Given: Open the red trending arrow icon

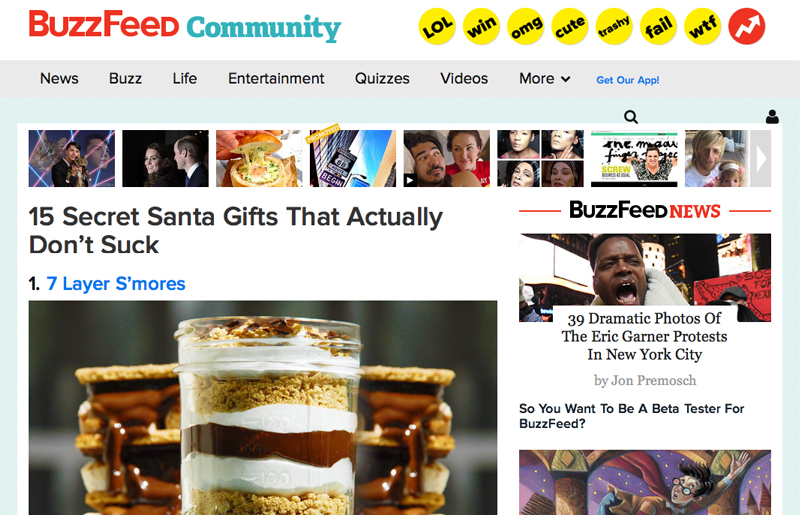Looking at the screenshot, I should [x=746, y=27].
